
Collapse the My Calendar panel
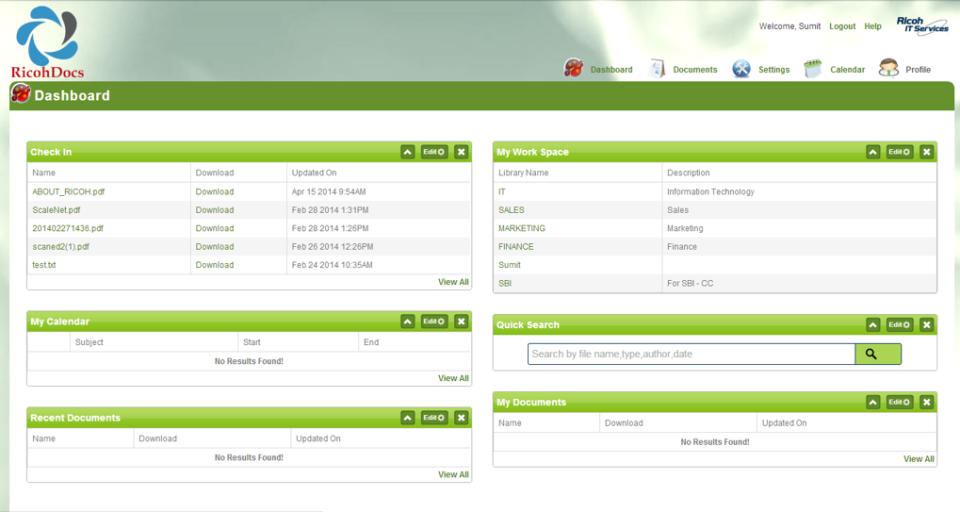(x=407, y=322)
